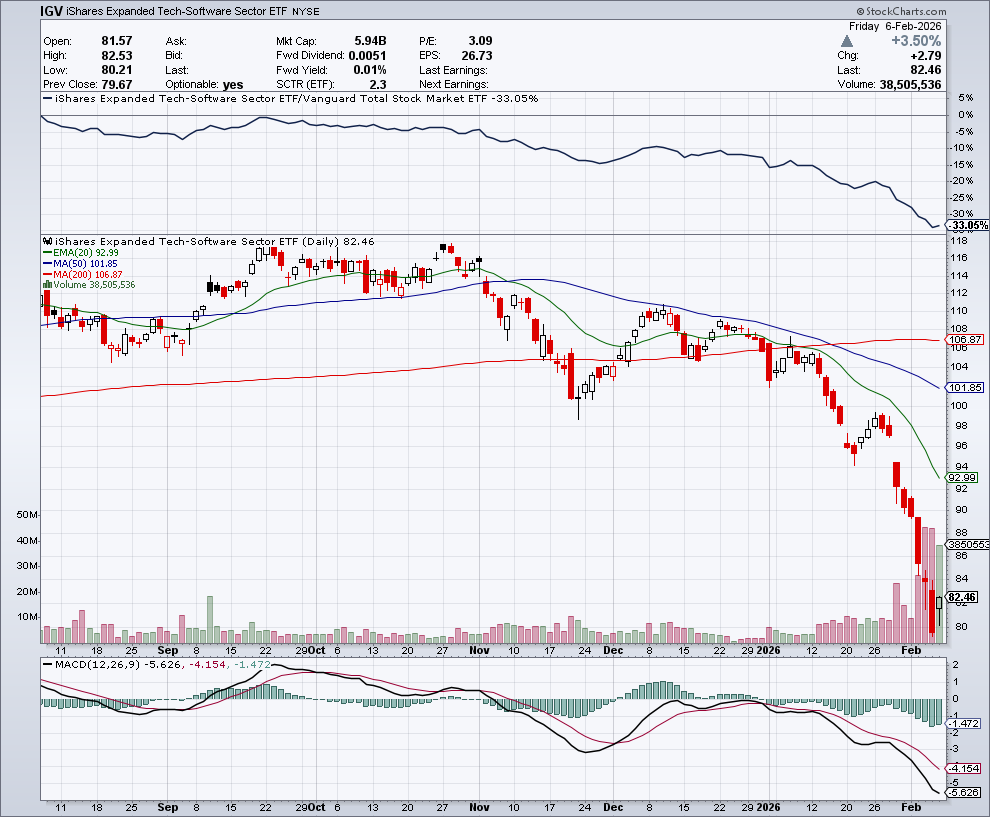Click the Feb label on price chart date axis
The image size is (990, 817).
click(911, 650)
